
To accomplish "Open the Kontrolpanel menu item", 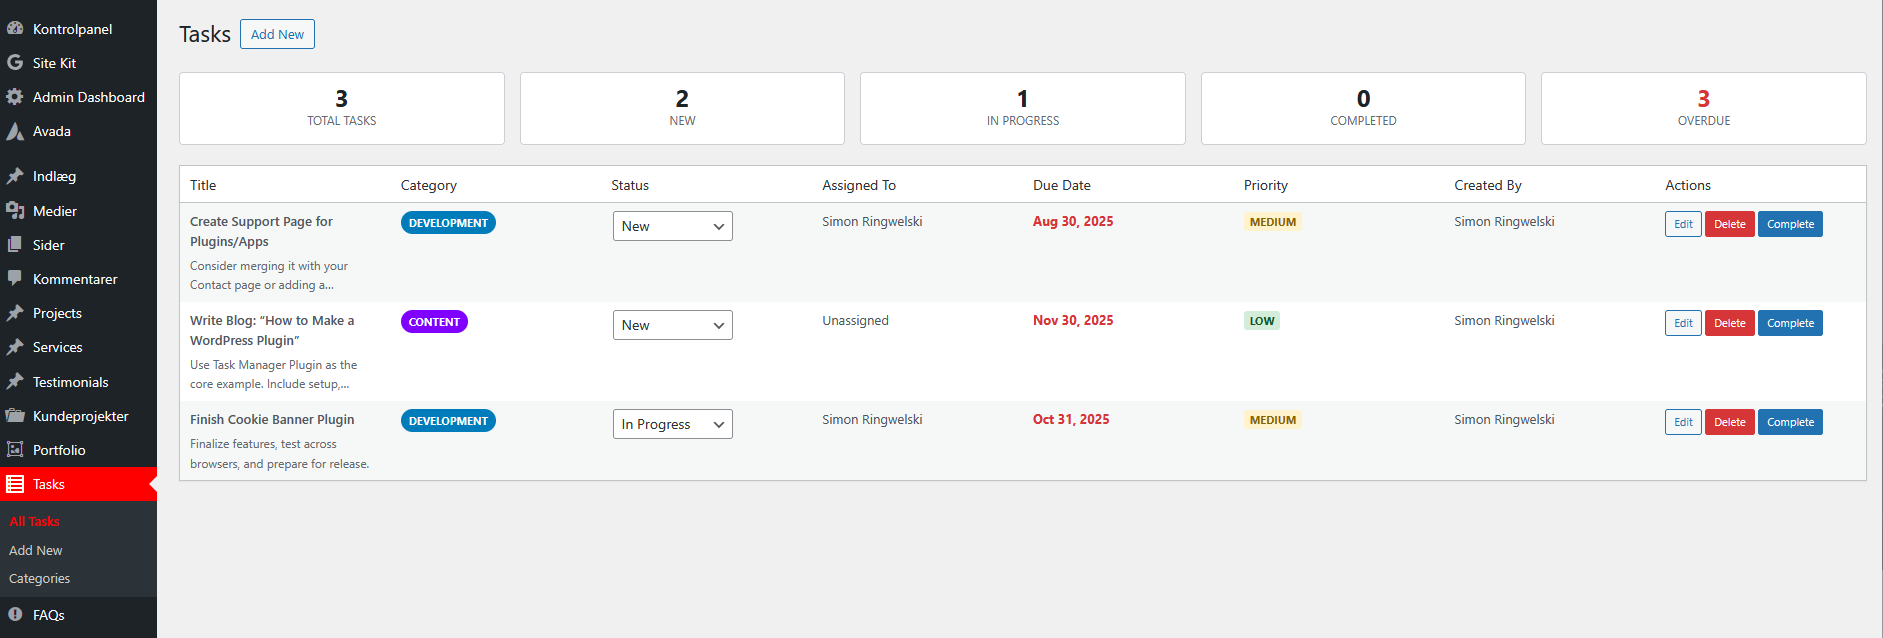I will [78, 28].
